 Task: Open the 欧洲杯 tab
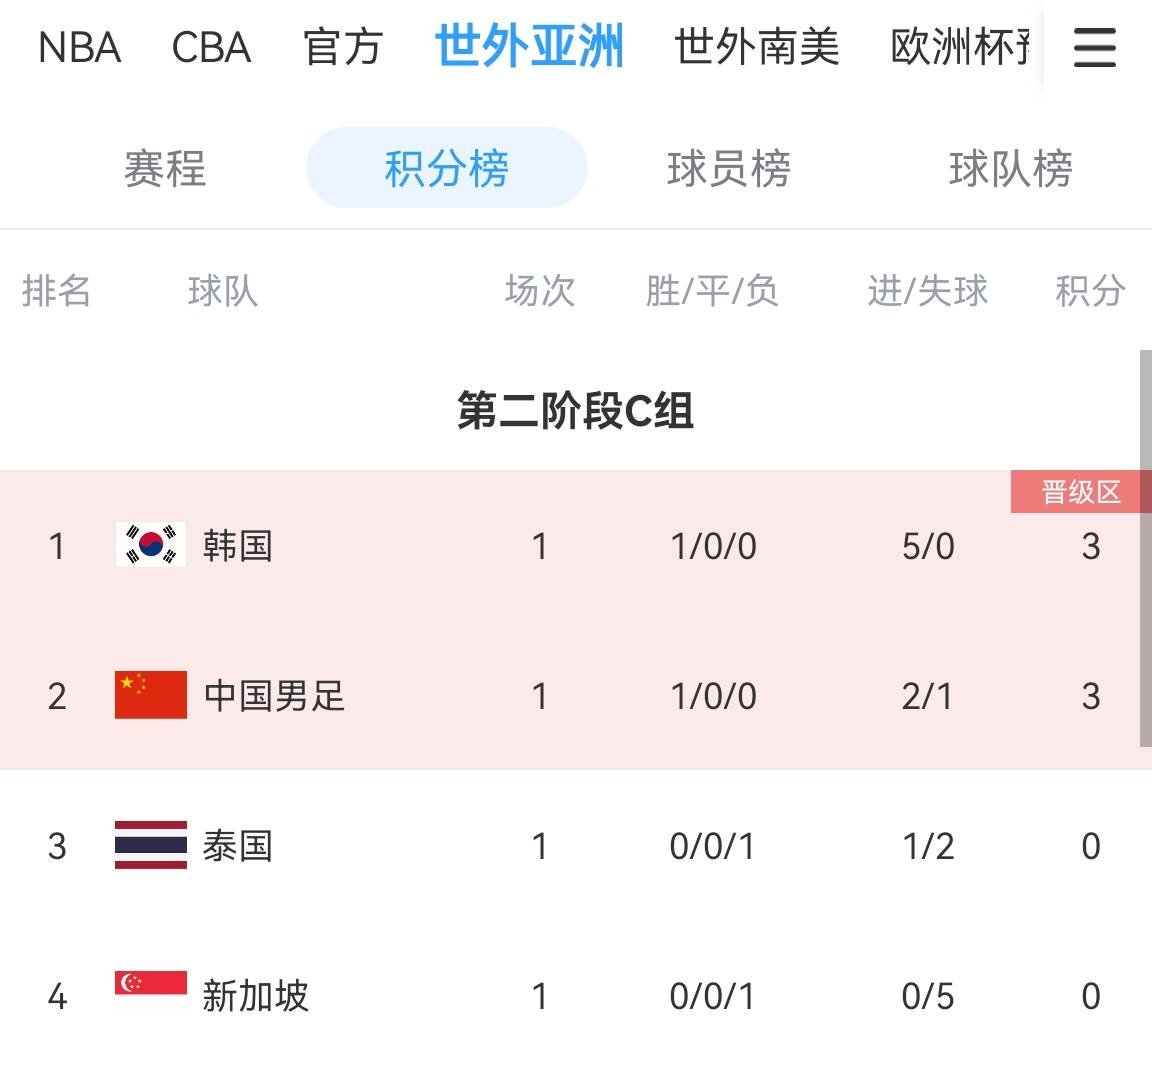960,47
